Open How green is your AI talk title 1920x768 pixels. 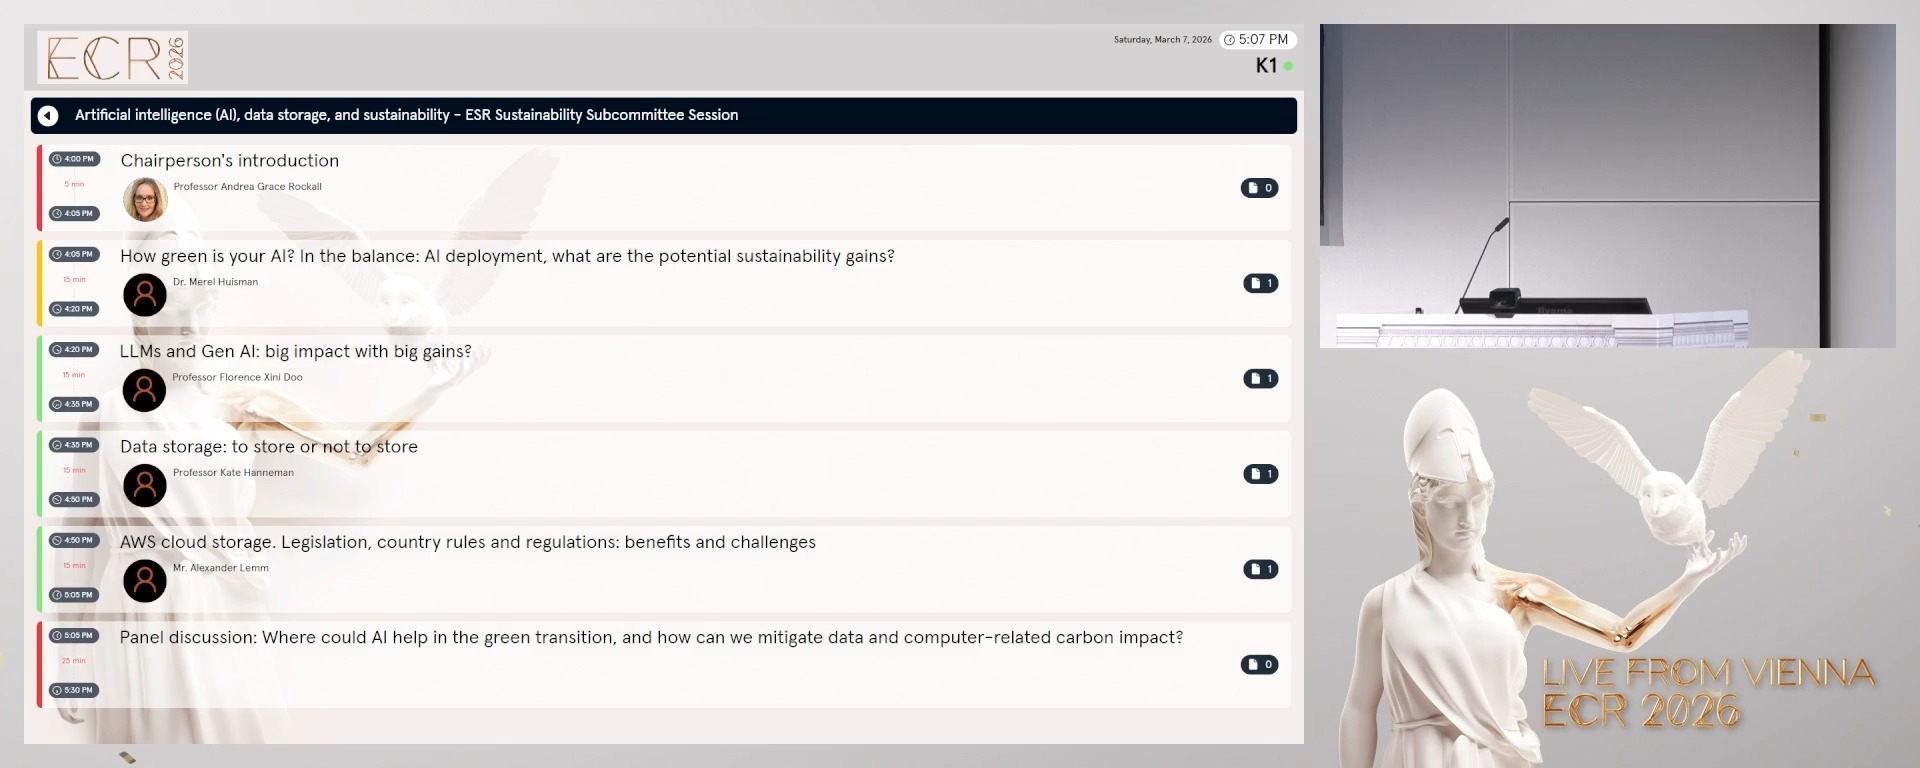click(507, 256)
